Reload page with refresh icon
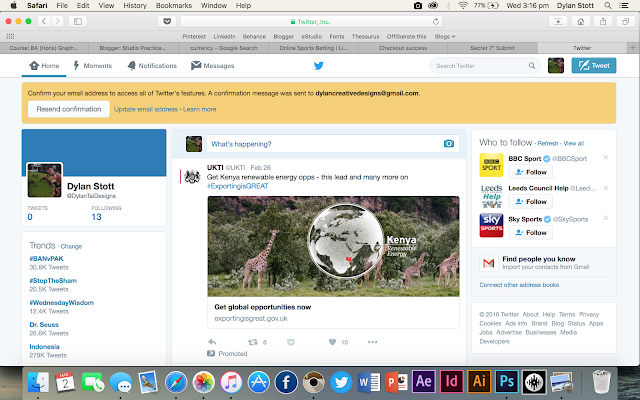The height and width of the screenshot is (400, 640). pyautogui.click(x=436, y=22)
